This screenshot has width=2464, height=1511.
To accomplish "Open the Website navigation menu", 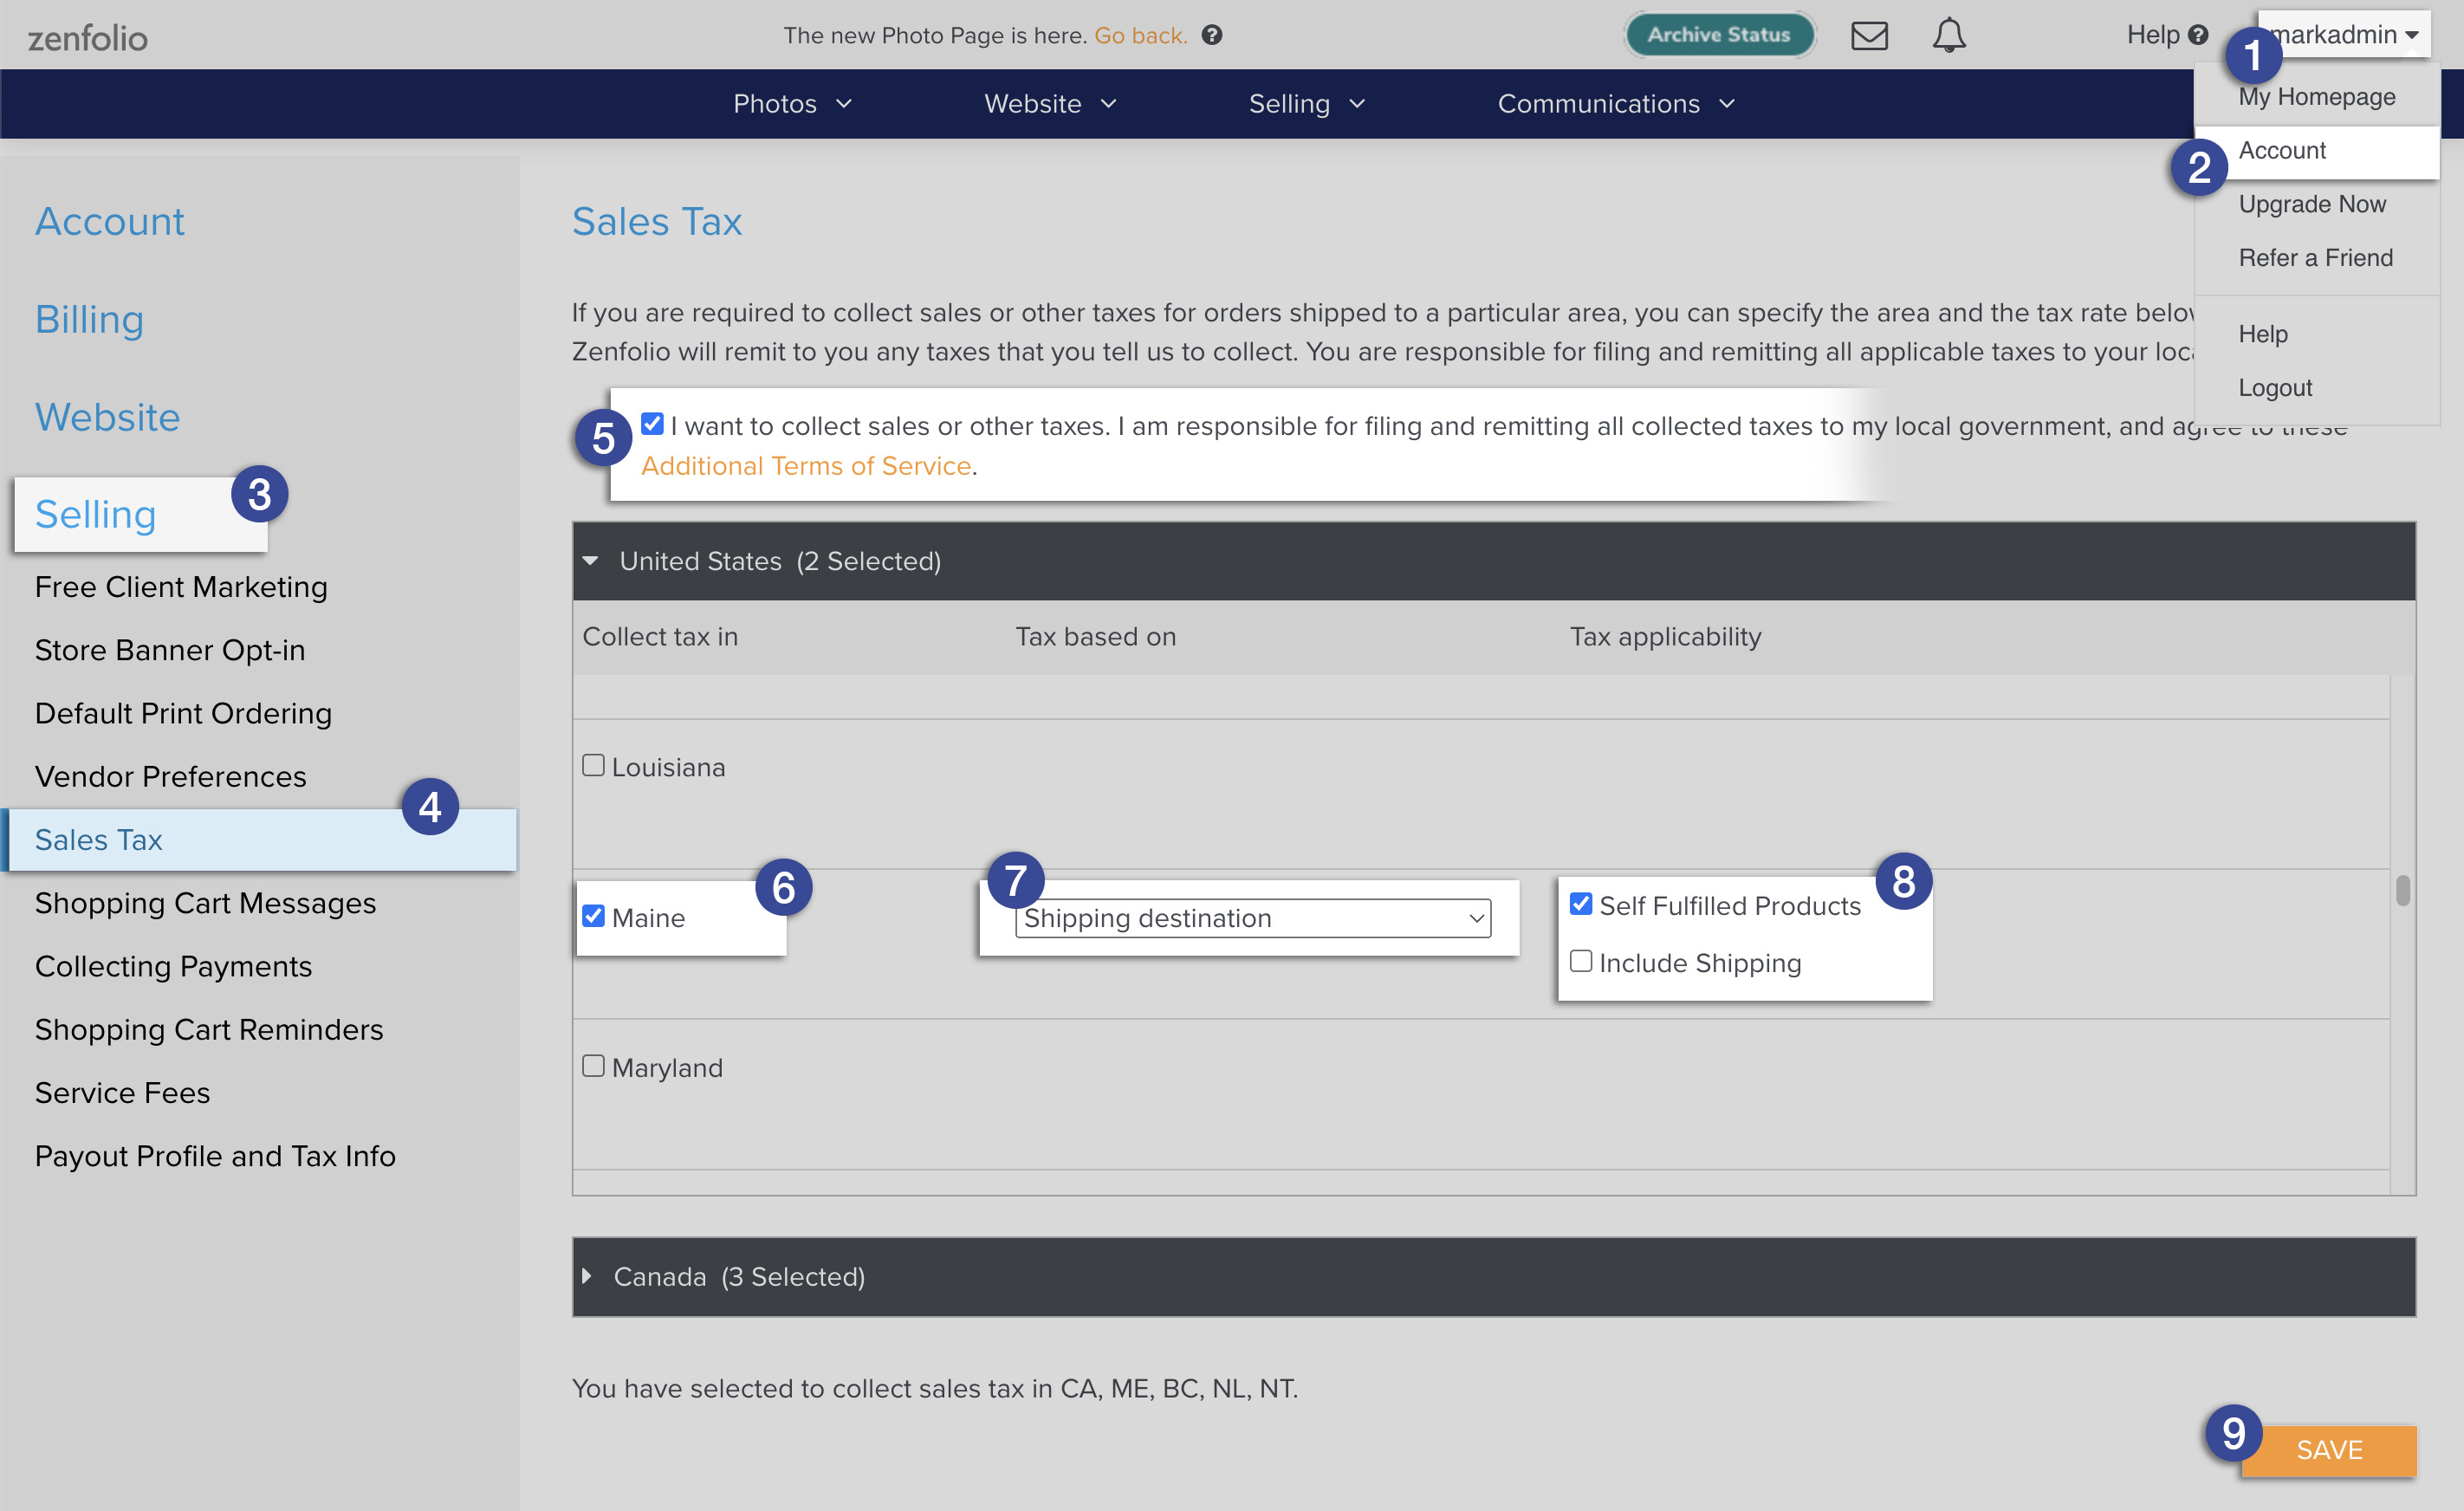I will [1050, 104].
